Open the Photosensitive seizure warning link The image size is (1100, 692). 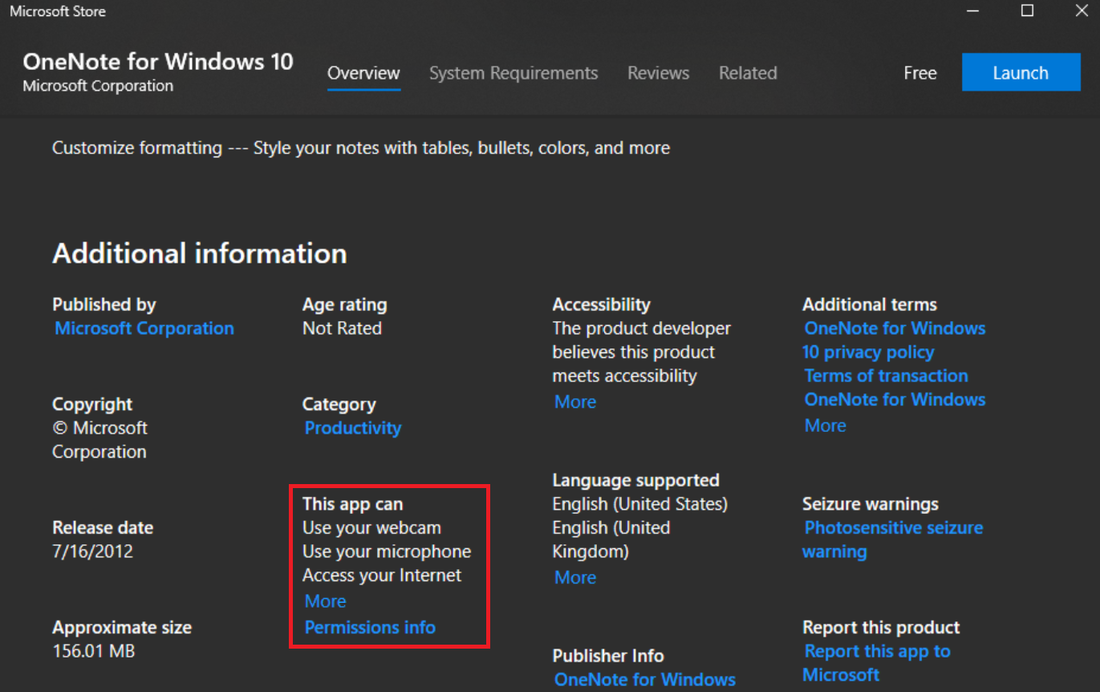893,540
